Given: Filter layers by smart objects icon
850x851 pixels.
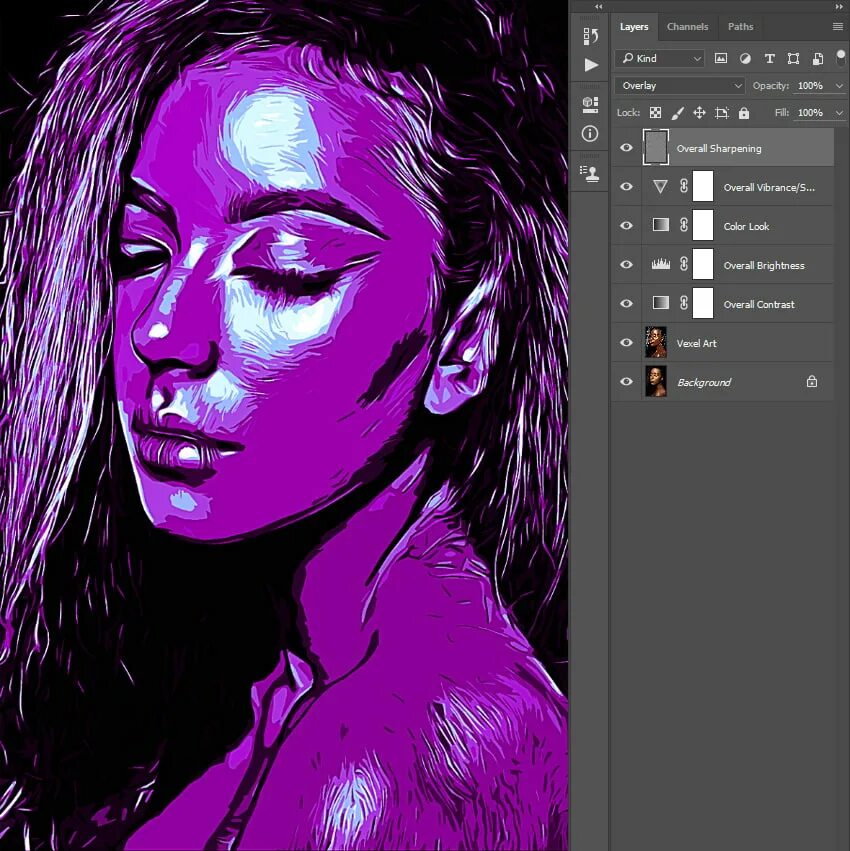Looking at the screenshot, I should (x=817, y=59).
